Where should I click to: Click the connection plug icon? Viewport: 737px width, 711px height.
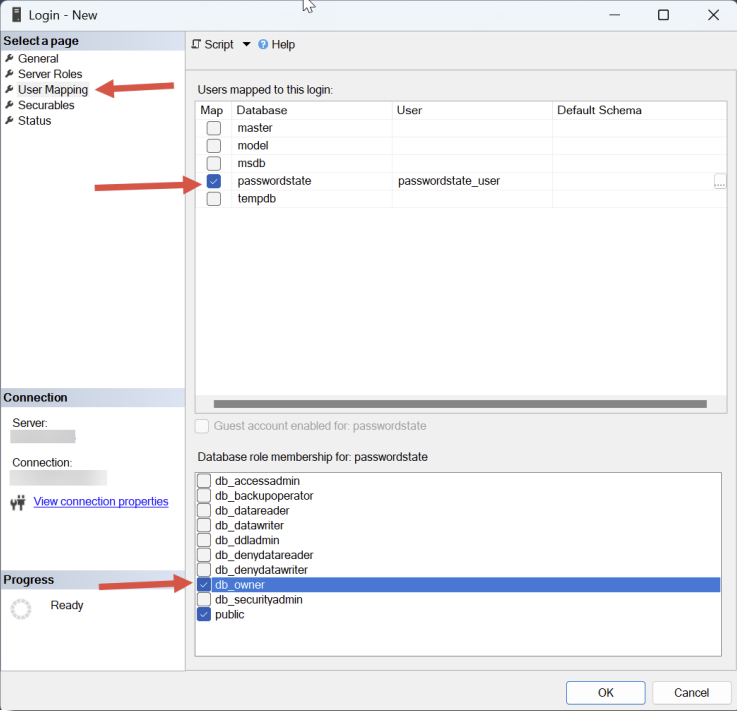18,503
